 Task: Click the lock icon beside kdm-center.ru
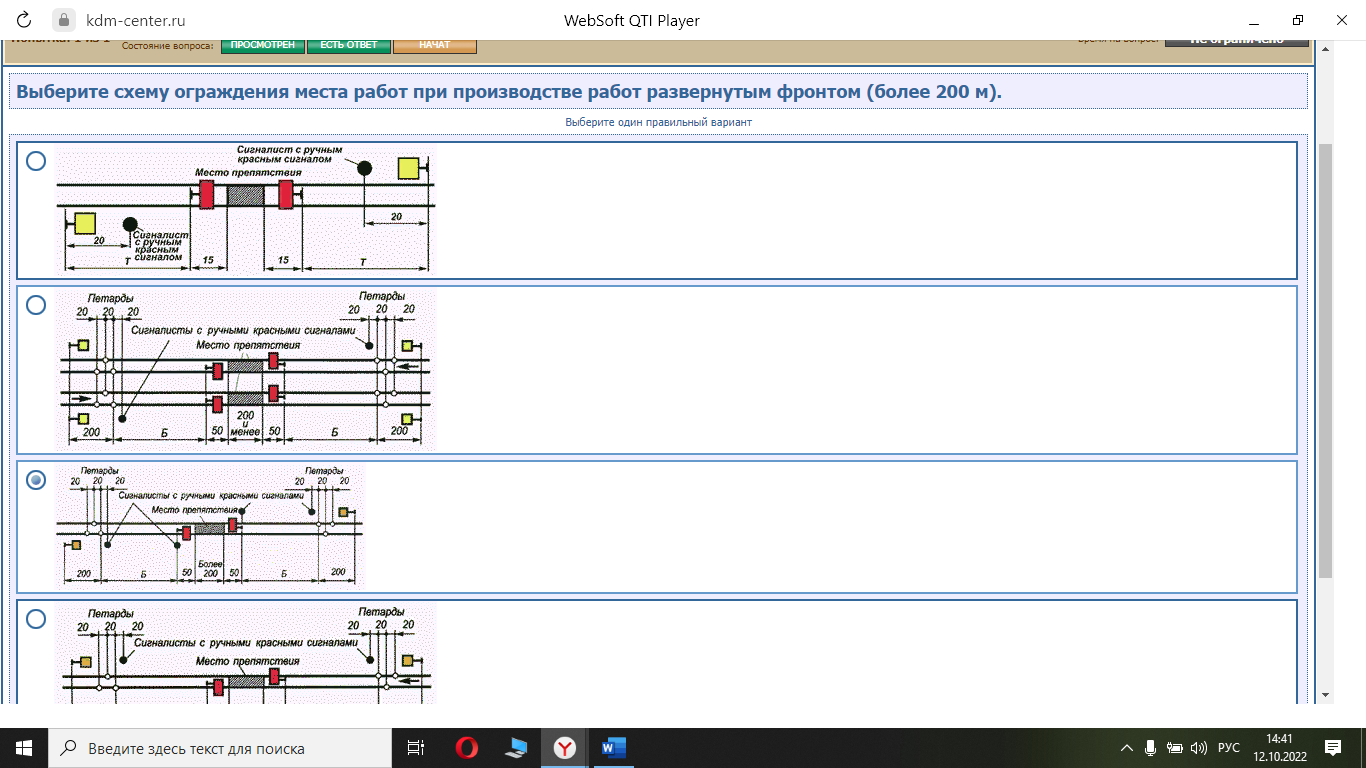point(64,20)
